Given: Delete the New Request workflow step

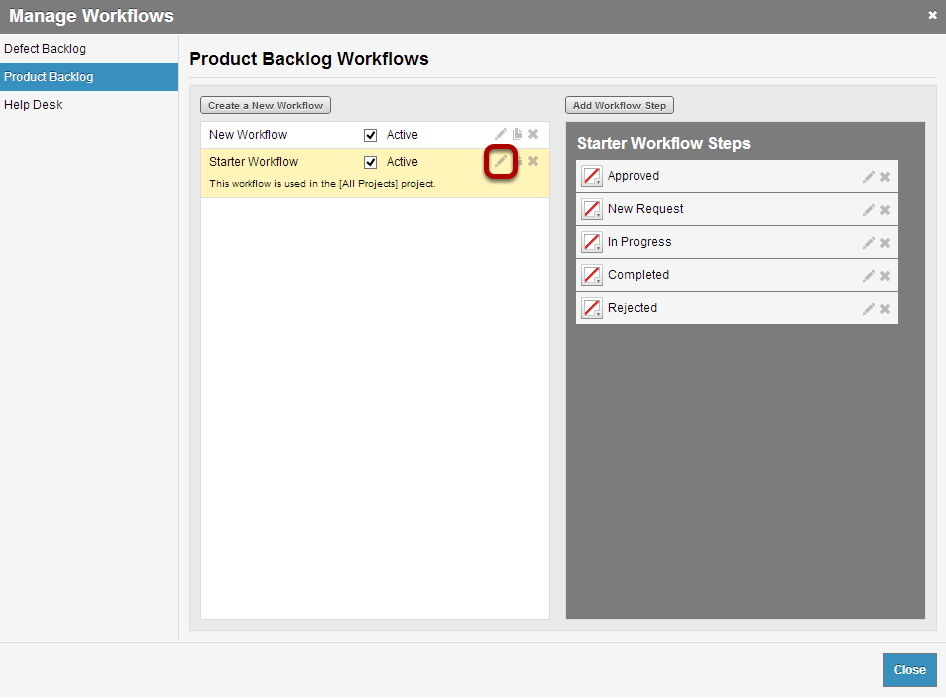Looking at the screenshot, I should point(884,210).
